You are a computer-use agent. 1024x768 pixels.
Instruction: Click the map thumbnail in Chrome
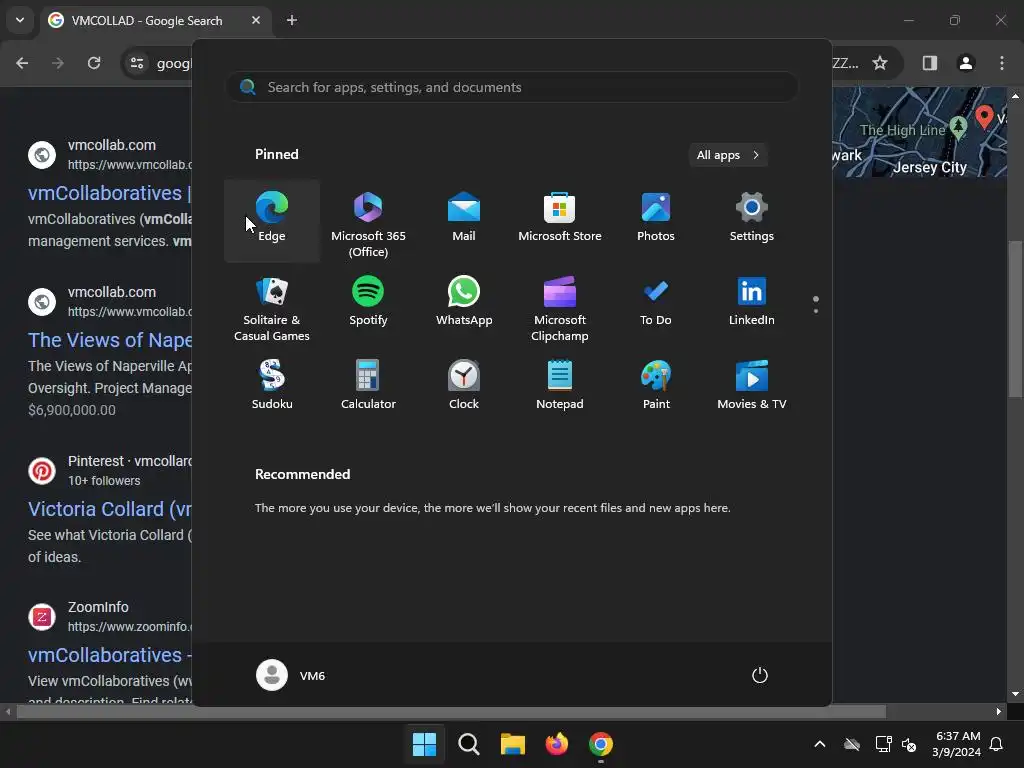click(x=920, y=133)
